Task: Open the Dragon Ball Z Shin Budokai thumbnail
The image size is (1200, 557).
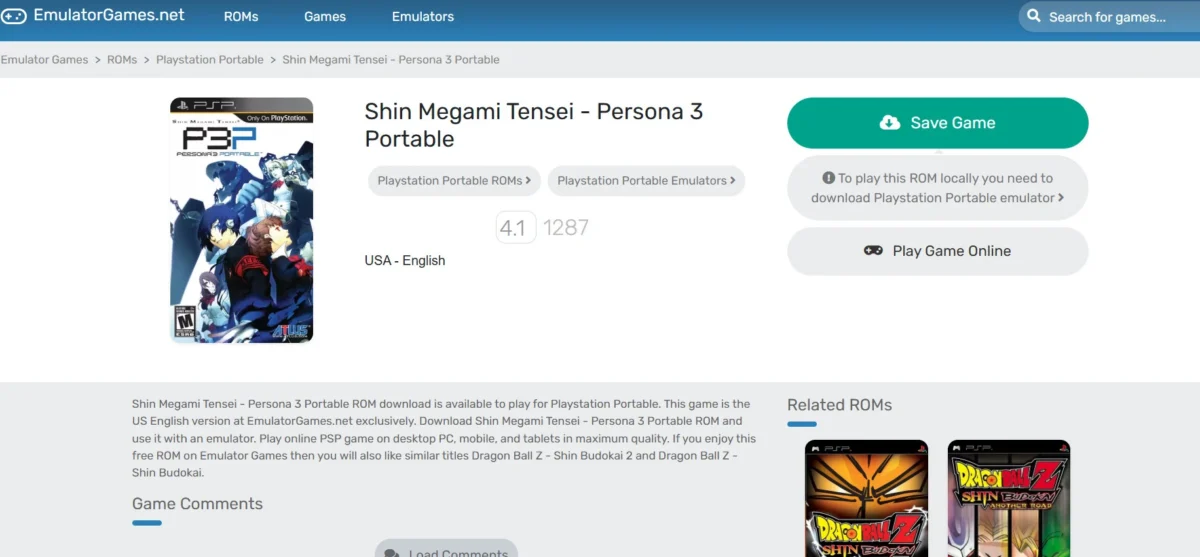Action: click(866, 498)
